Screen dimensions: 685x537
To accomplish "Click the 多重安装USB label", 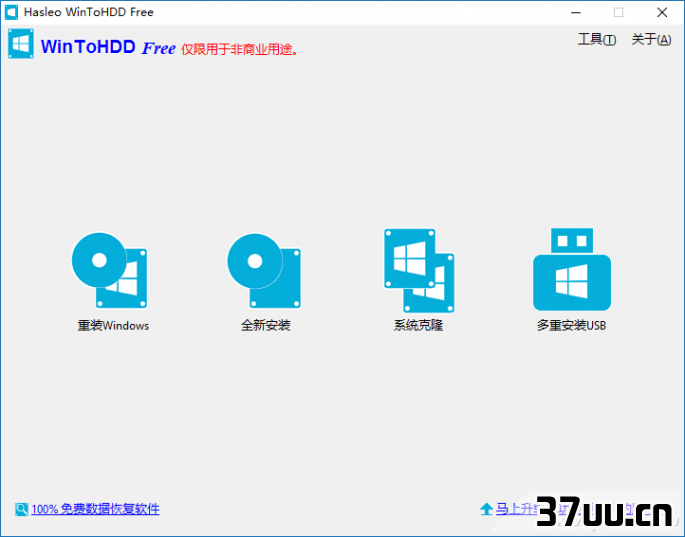I will click(x=571, y=325).
